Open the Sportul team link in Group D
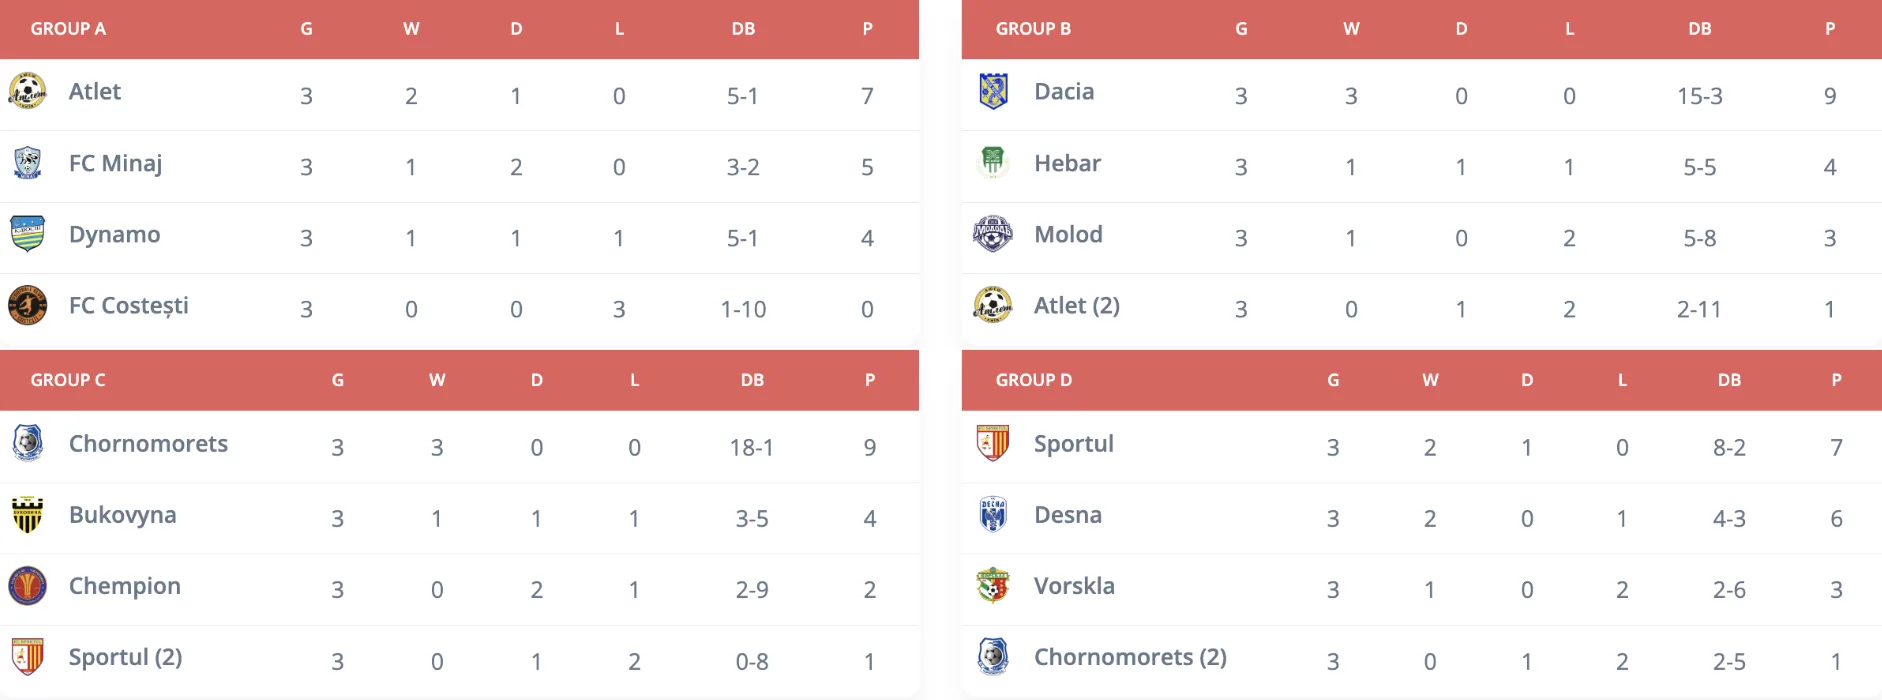 (x=1073, y=444)
